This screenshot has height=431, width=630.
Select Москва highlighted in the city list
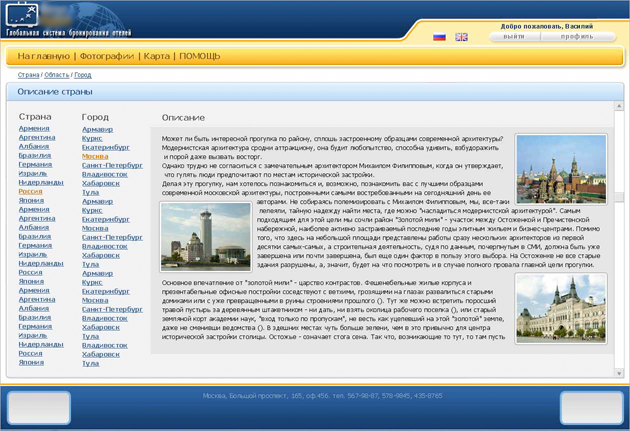tap(95, 156)
